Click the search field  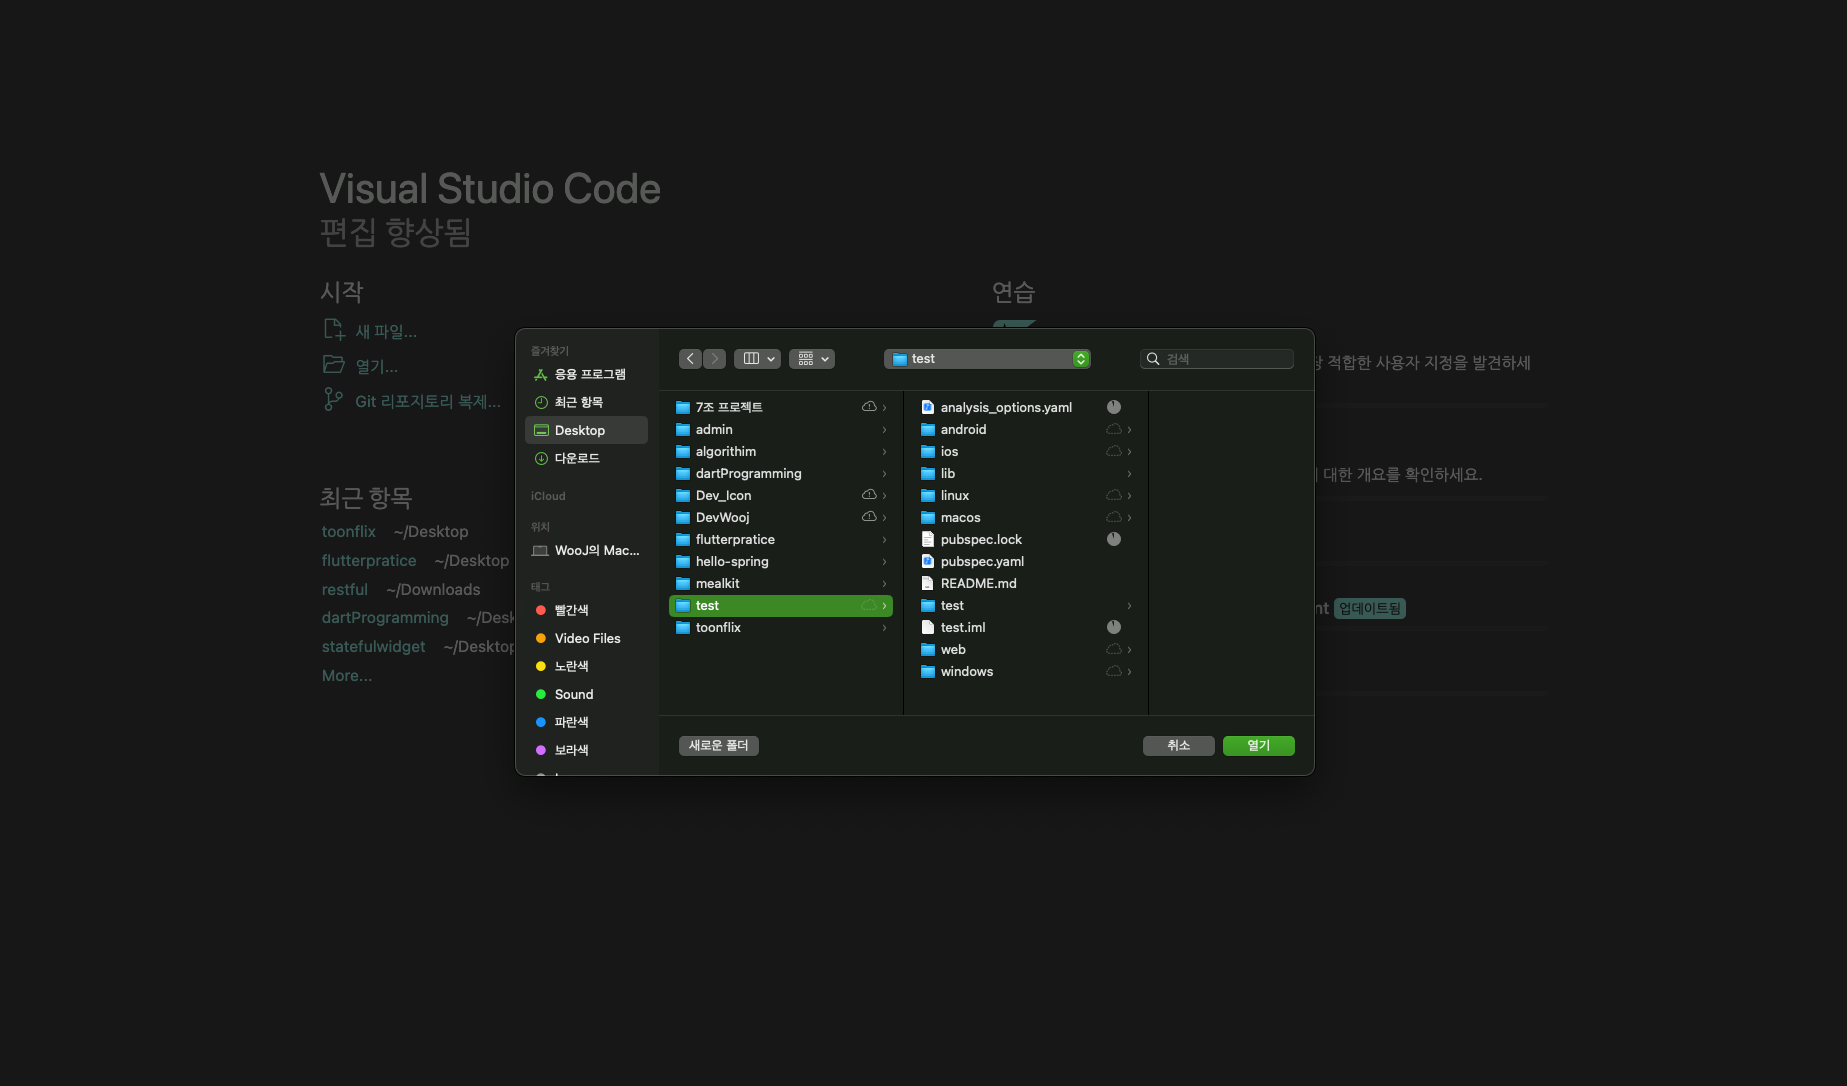1216,359
